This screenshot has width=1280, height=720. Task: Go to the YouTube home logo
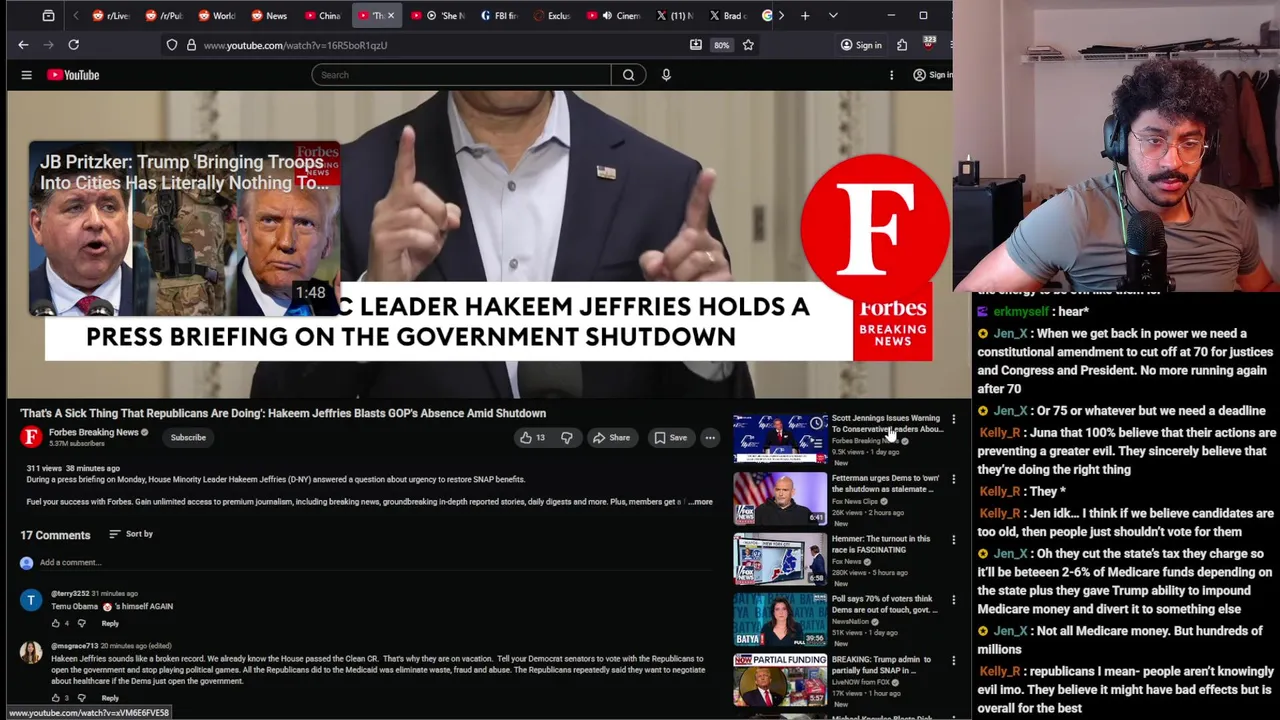pos(73,75)
